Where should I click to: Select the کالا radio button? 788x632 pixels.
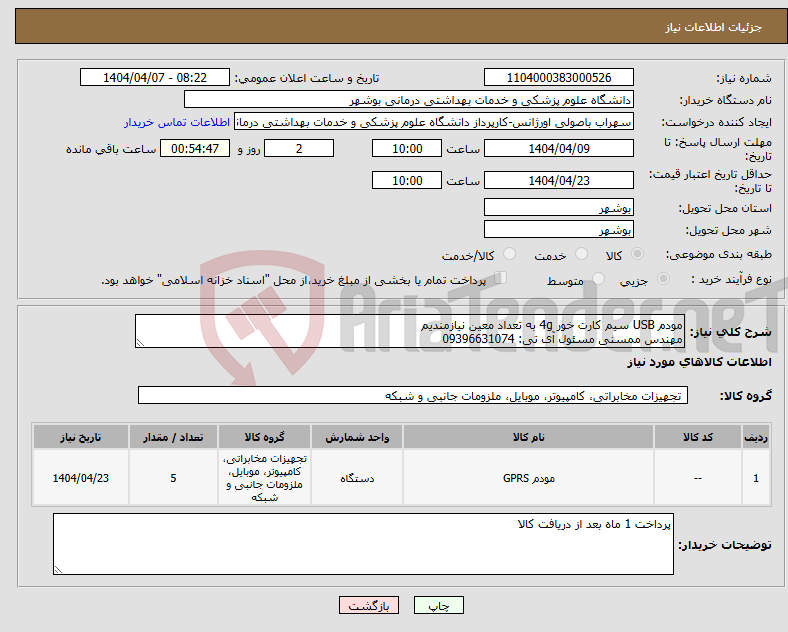point(637,254)
